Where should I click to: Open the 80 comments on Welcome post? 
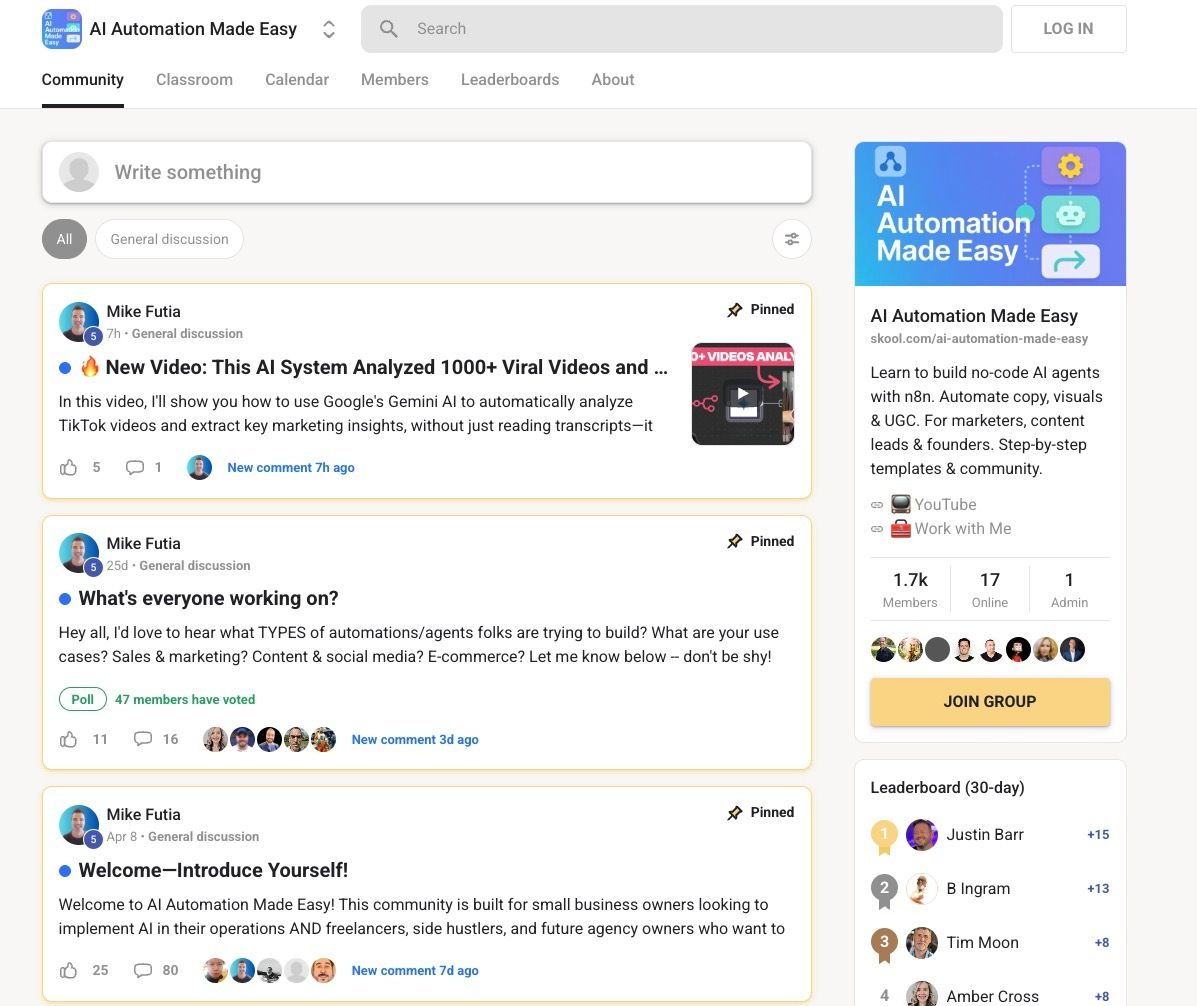(156, 970)
